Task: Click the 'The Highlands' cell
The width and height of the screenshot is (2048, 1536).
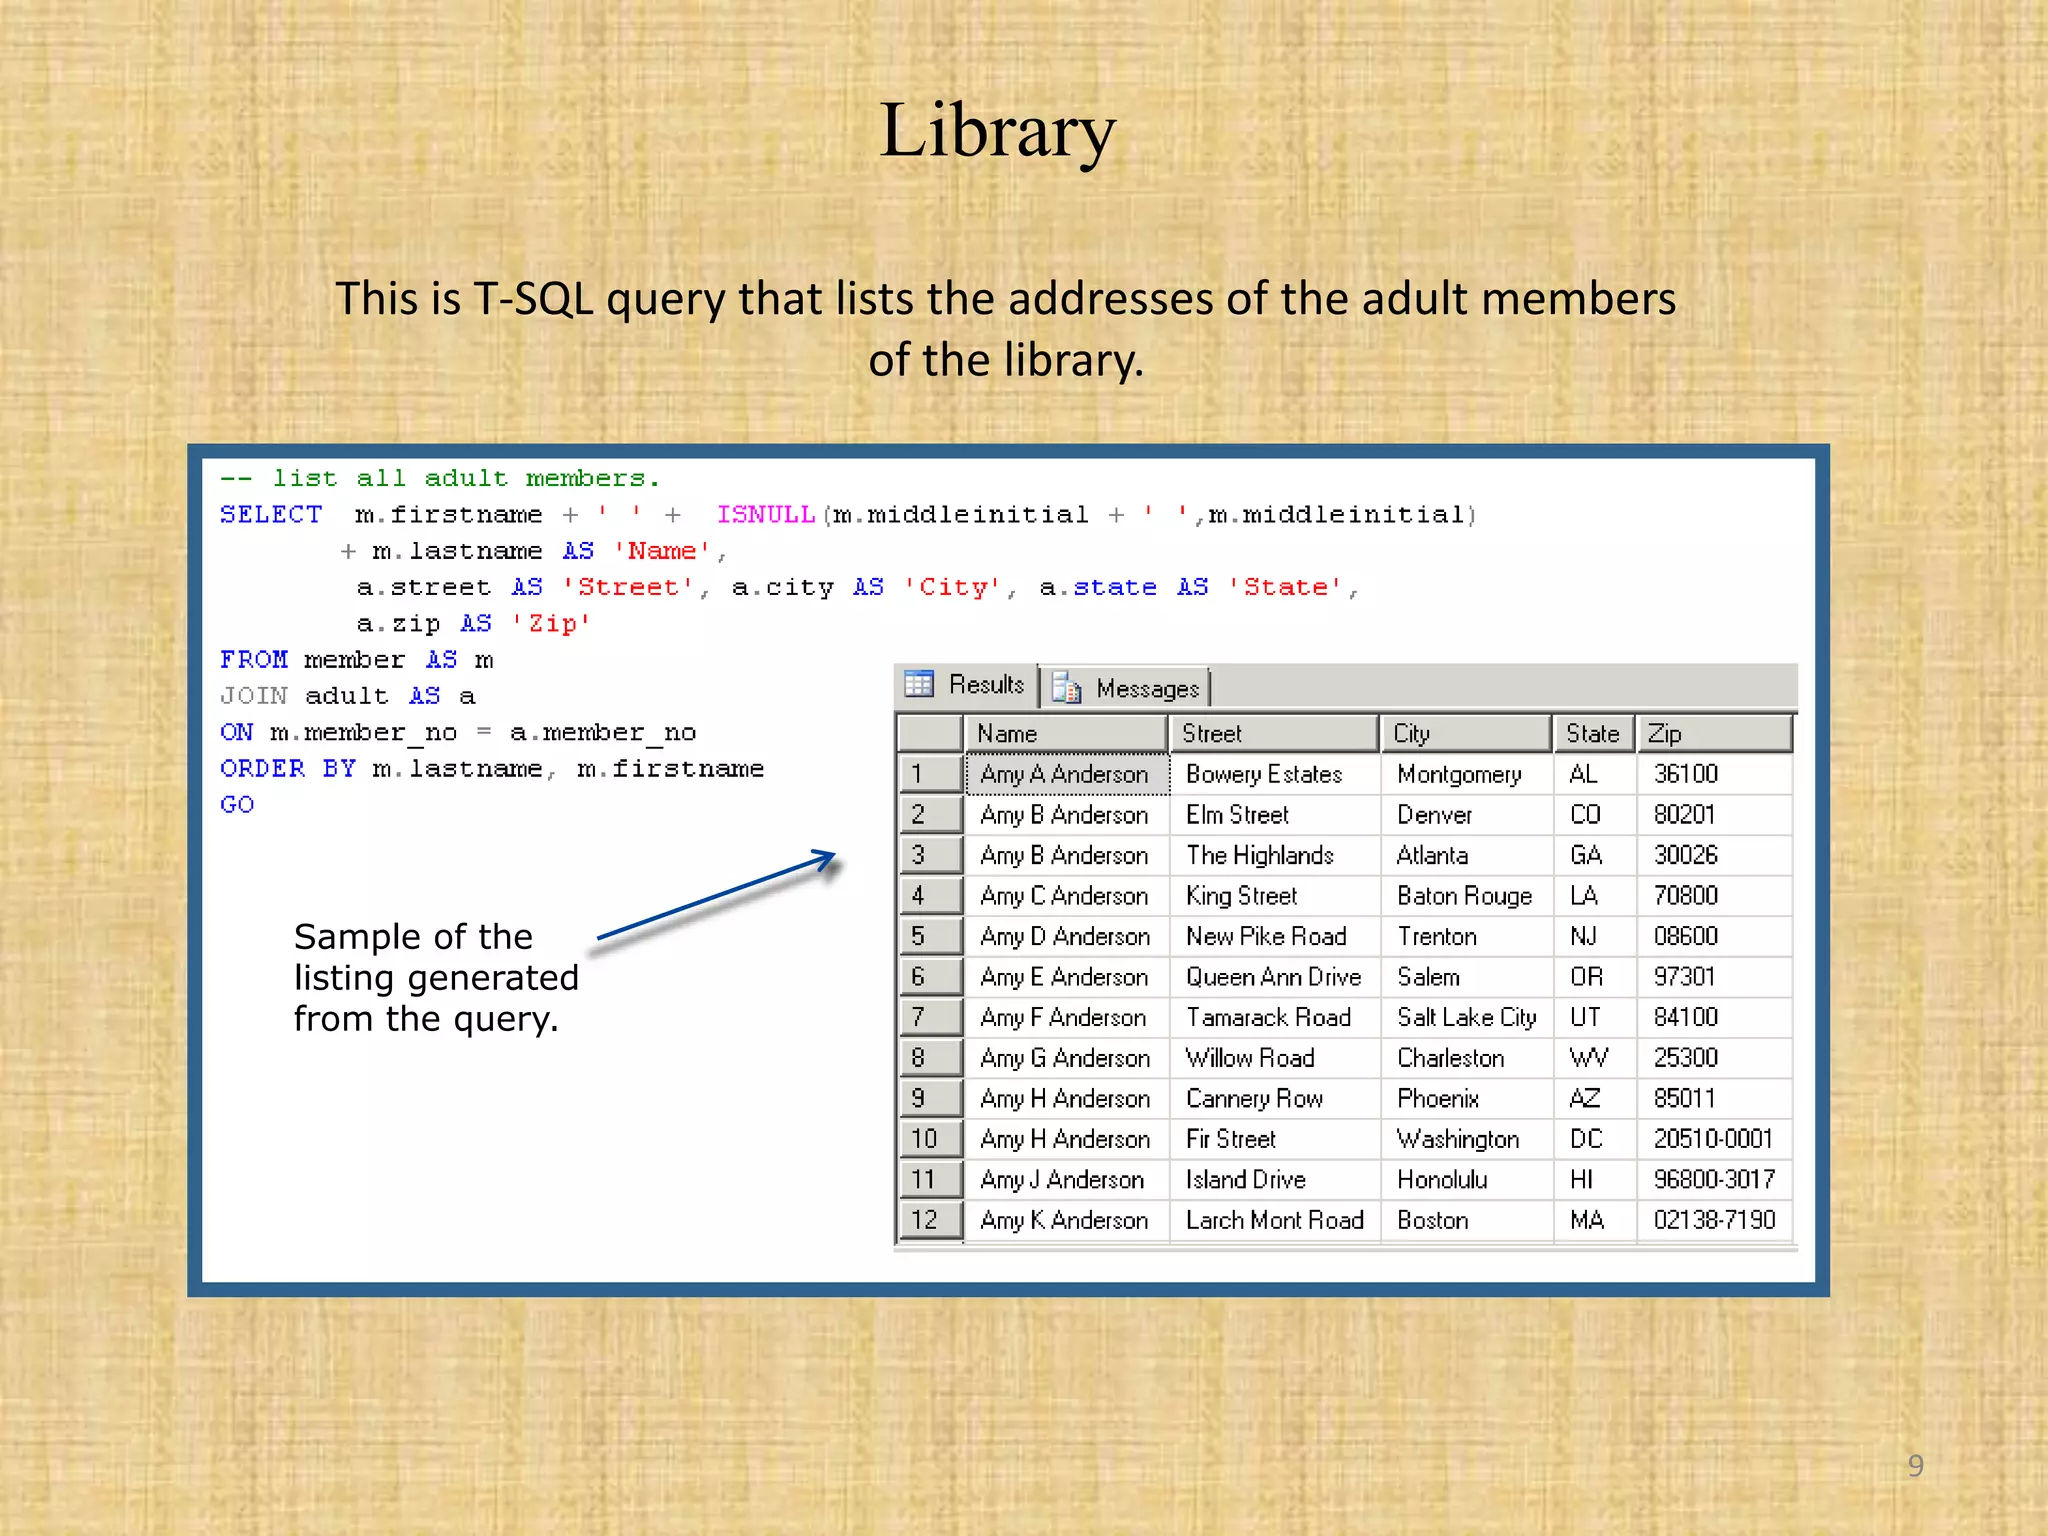Action: [x=1275, y=855]
